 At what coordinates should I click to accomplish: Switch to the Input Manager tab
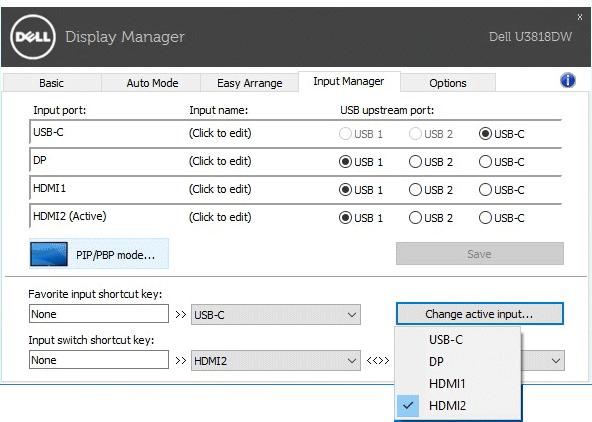coord(349,81)
